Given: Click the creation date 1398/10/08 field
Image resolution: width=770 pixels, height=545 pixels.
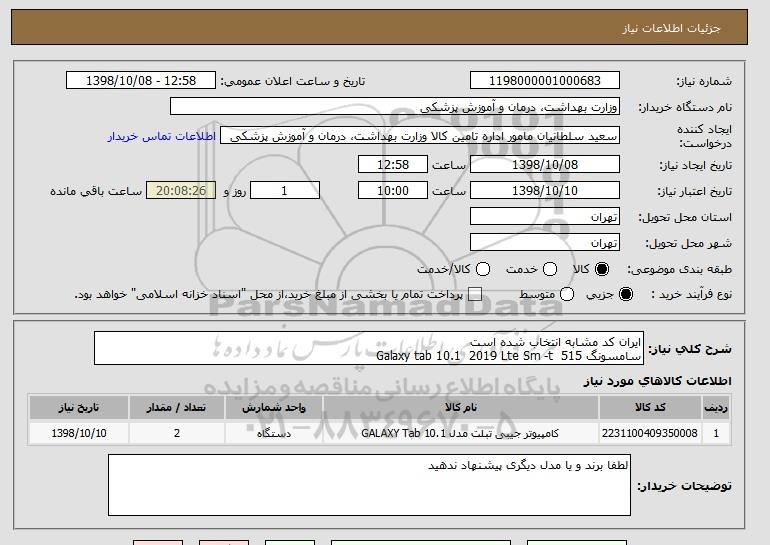Looking at the screenshot, I should pos(545,164).
